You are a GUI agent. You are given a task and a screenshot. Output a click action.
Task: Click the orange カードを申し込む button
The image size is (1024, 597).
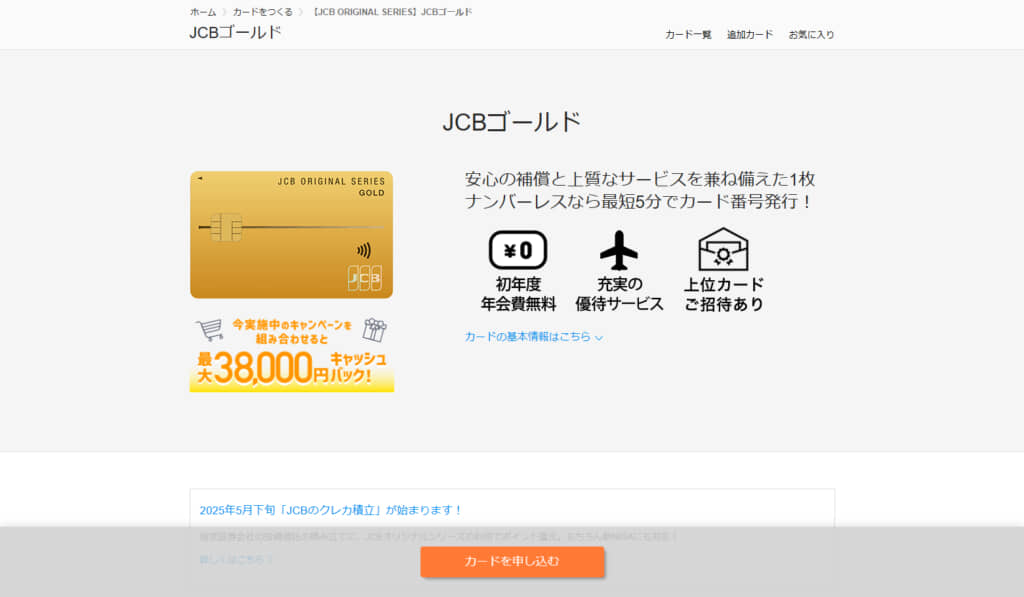pyautogui.click(x=512, y=561)
